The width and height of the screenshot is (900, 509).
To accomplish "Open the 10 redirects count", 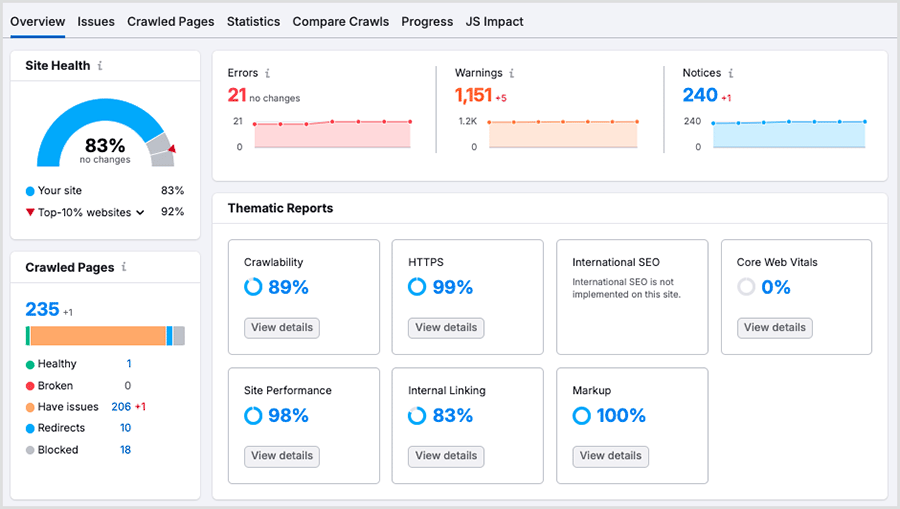I will pos(125,428).
